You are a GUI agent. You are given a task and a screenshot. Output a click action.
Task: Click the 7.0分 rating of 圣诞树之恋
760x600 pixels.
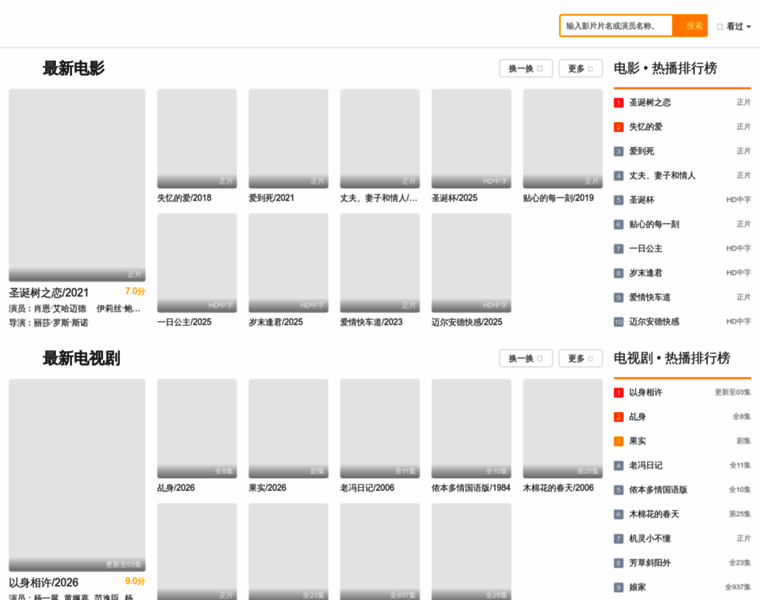coord(135,291)
